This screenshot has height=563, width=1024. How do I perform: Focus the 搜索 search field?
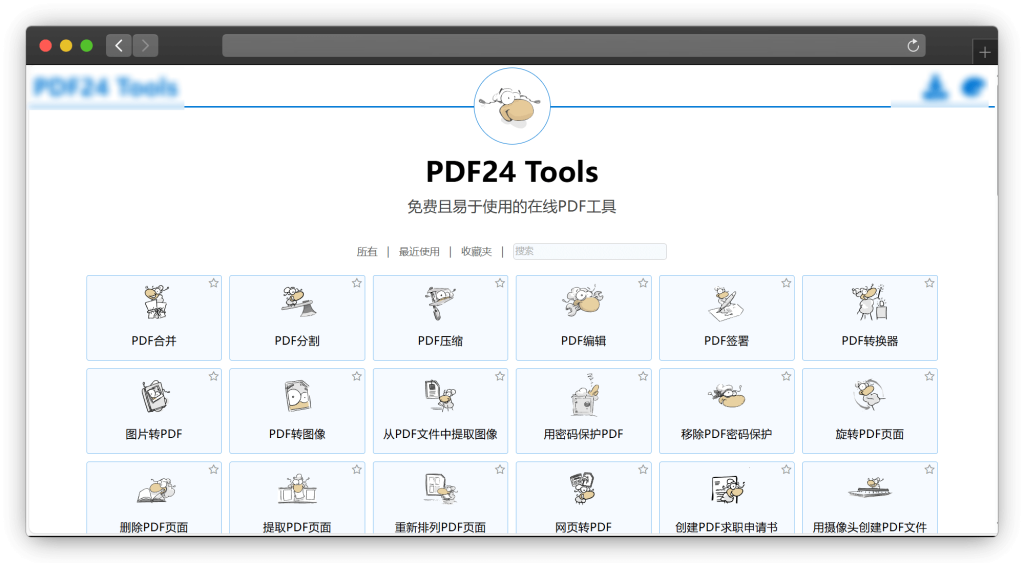590,251
